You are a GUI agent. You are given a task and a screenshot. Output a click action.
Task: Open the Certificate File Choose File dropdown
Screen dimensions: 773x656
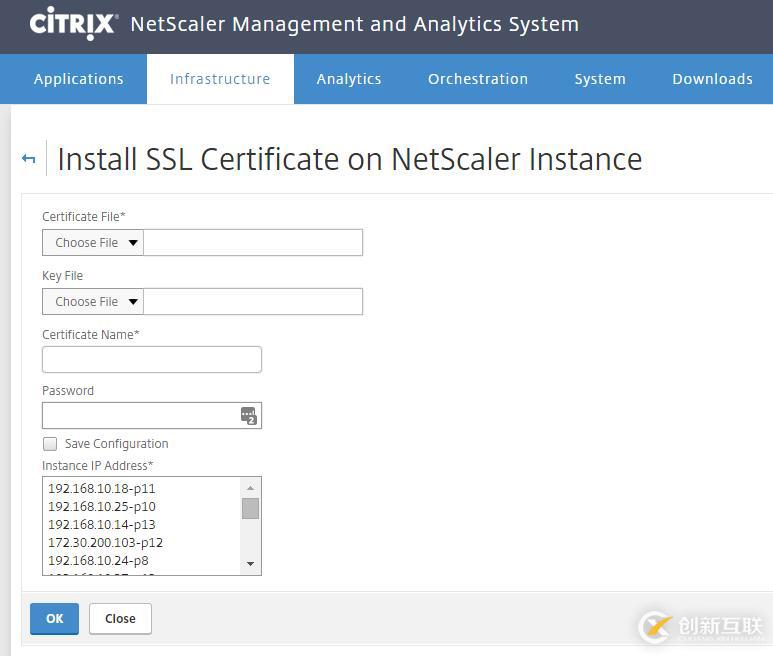click(x=93, y=242)
